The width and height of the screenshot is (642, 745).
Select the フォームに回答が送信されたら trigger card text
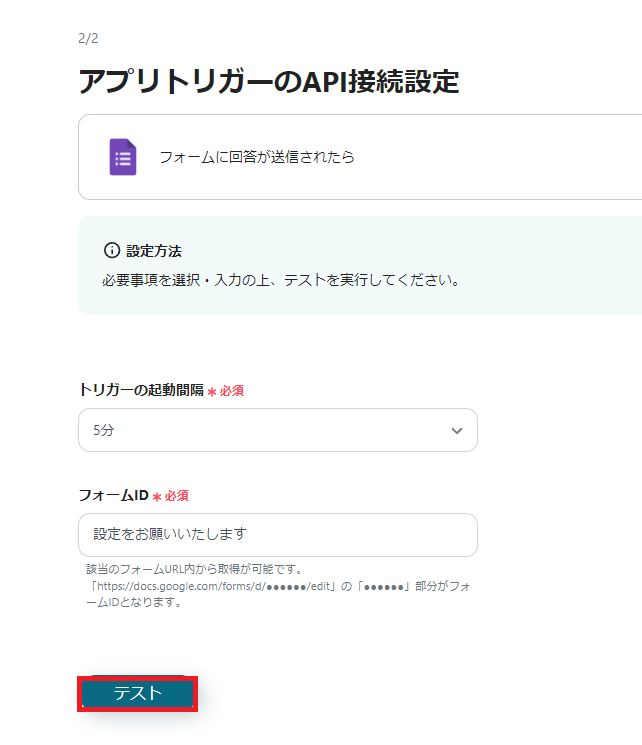tap(257, 157)
